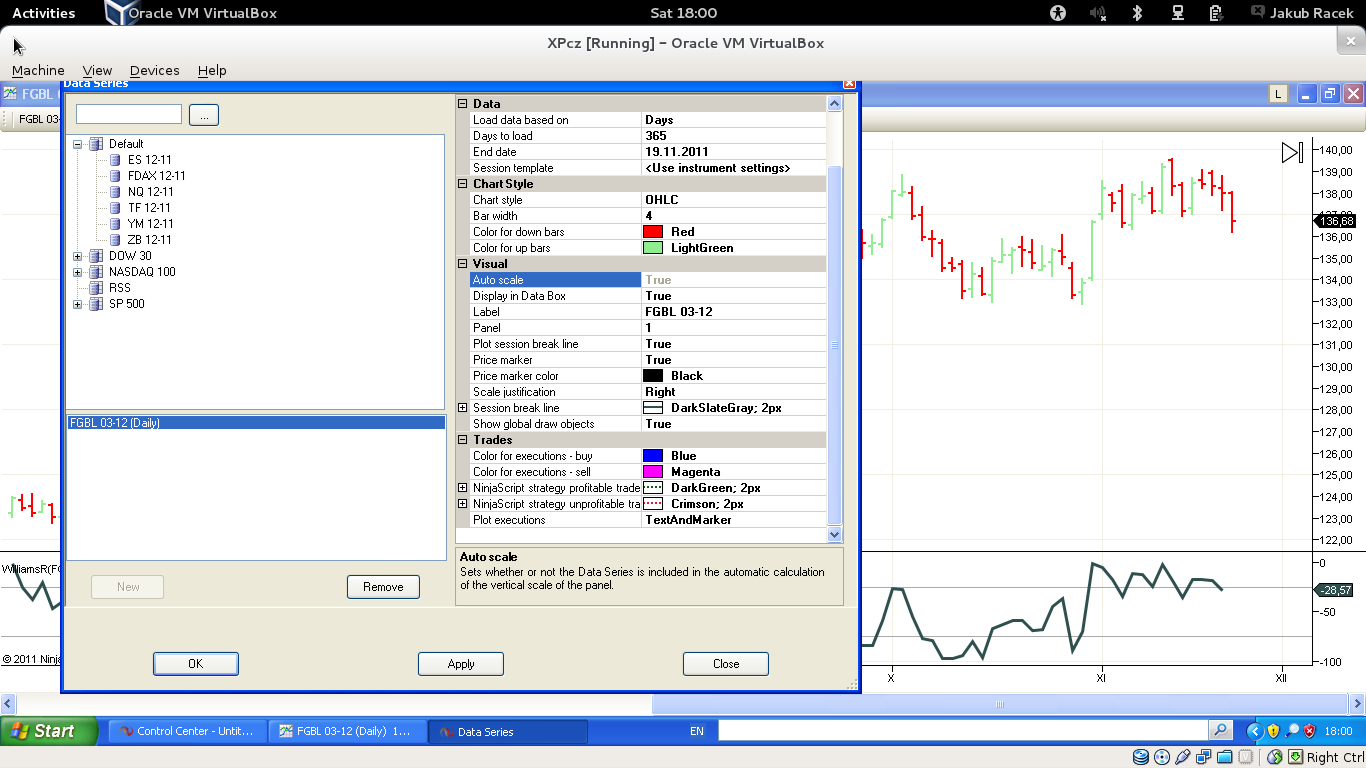Image resolution: width=1366 pixels, height=768 pixels.
Task: Open the Machine menu
Action: [x=38, y=70]
